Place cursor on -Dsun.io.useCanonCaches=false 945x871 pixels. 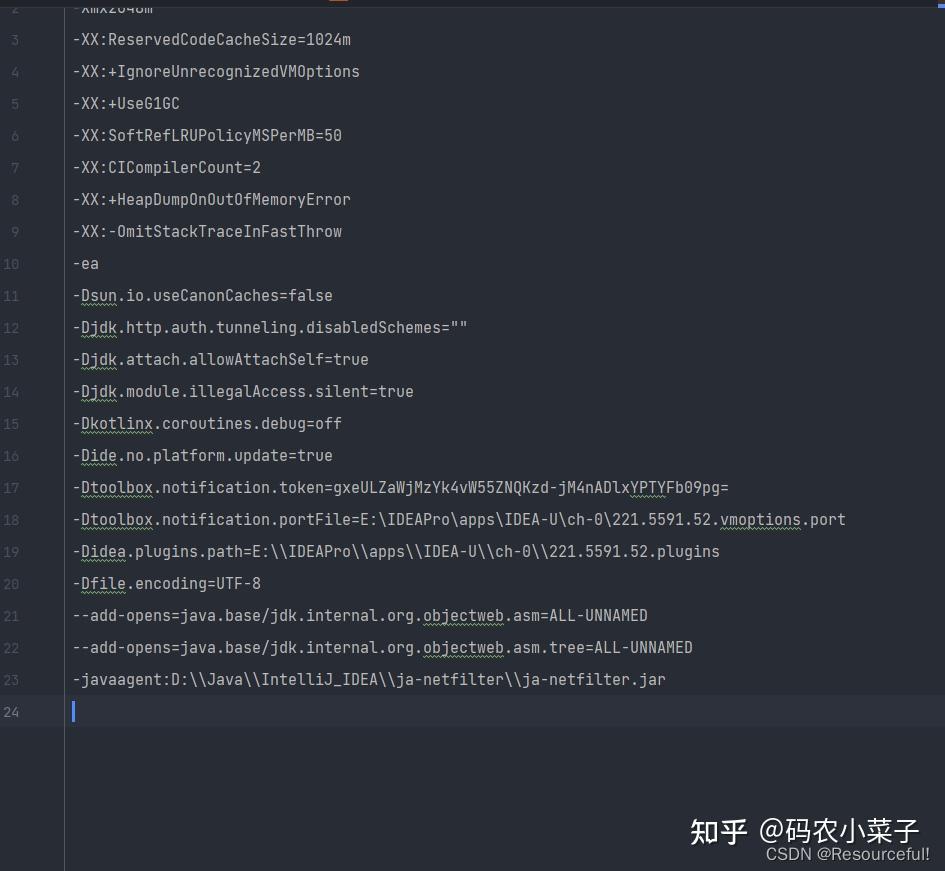tap(202, 296)
